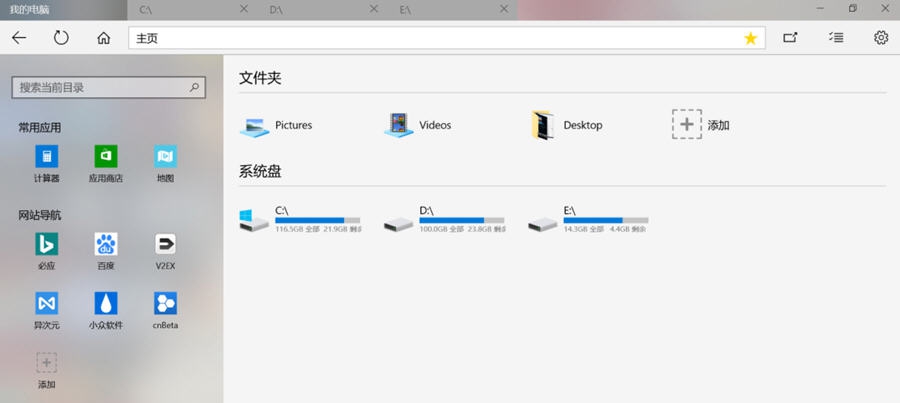
Task: Click the C:\ drive usage bar
Action: 317,220
